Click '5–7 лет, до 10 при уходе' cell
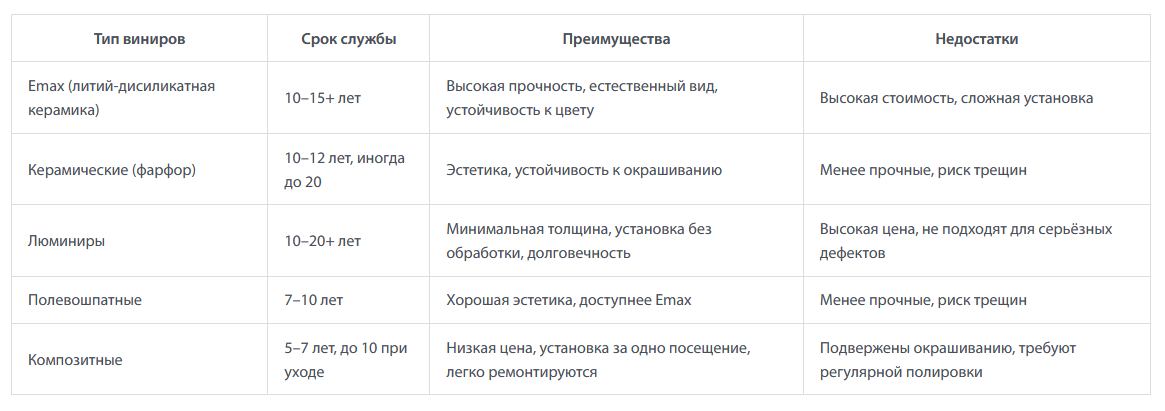This screenshot has width=1165, height=411. coord(348,359)
